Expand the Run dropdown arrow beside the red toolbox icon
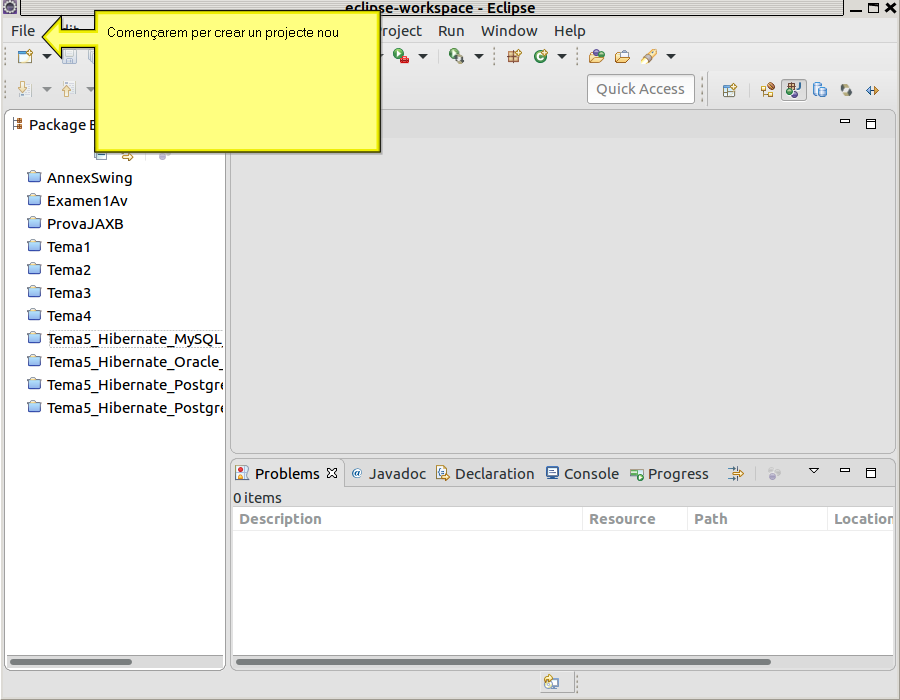The width and height of the screenshot is (900, 700). 423,56
